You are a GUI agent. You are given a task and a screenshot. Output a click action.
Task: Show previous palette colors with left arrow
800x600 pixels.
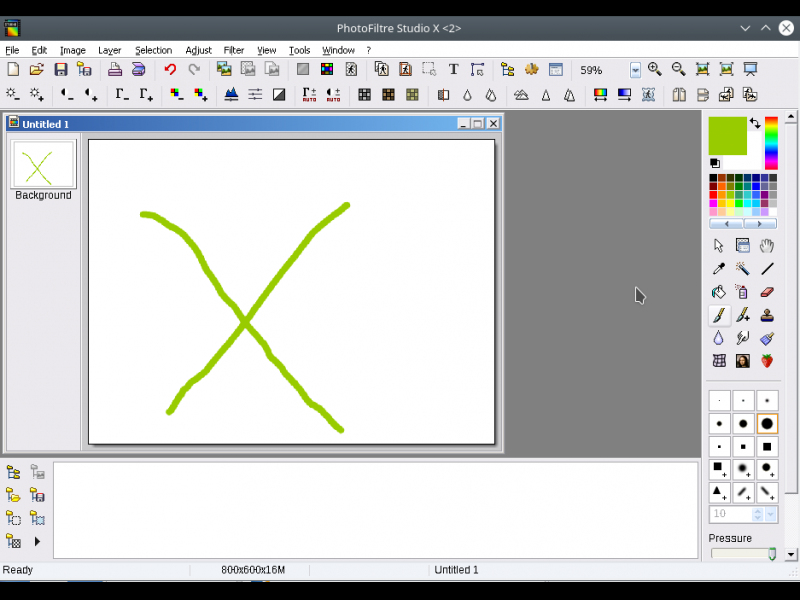point(727,224)
